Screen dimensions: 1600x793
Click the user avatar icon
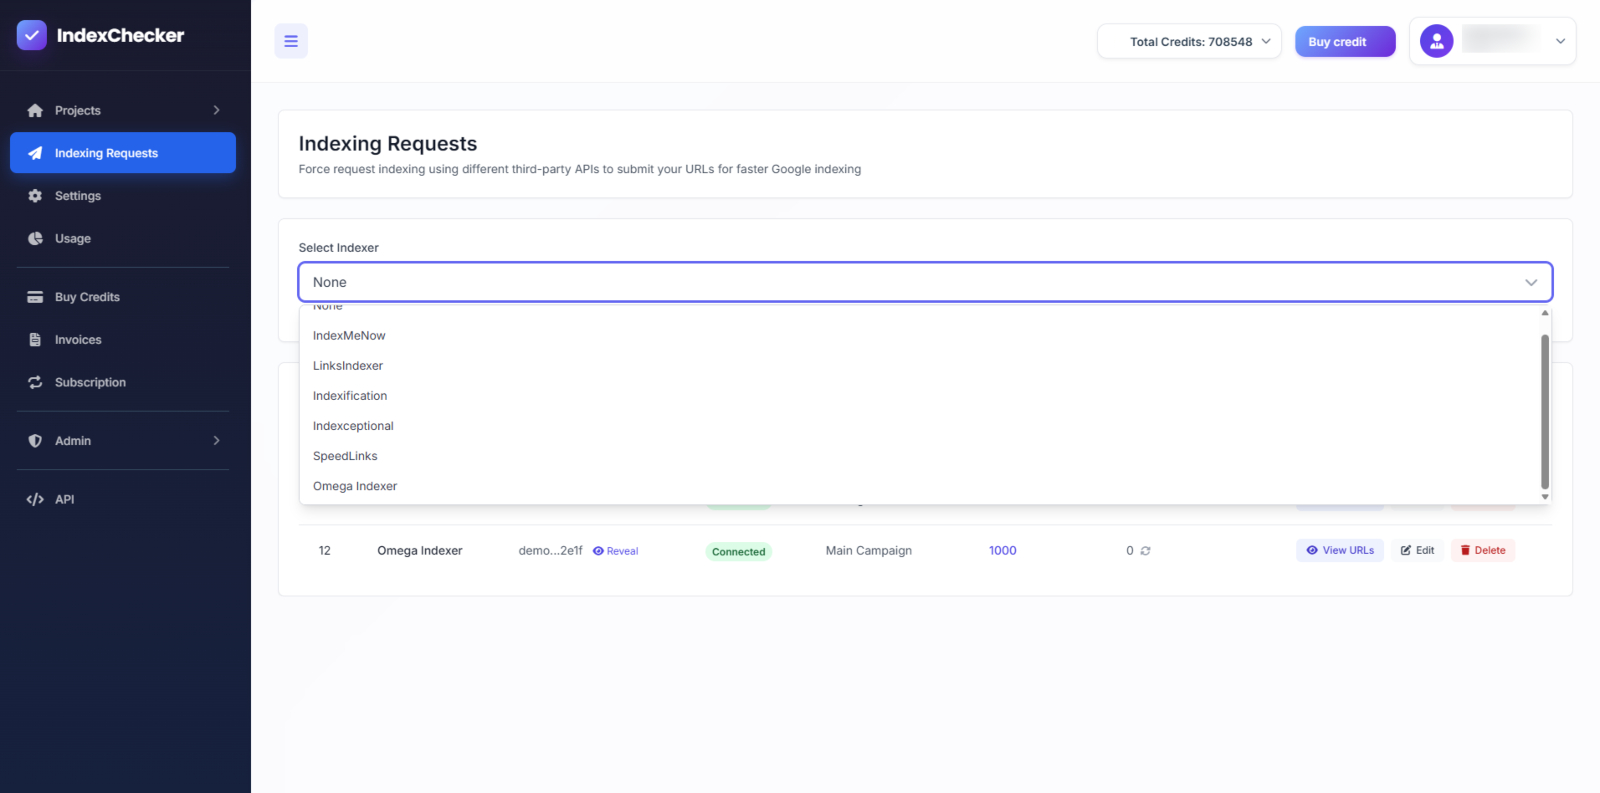point(1436,41)
